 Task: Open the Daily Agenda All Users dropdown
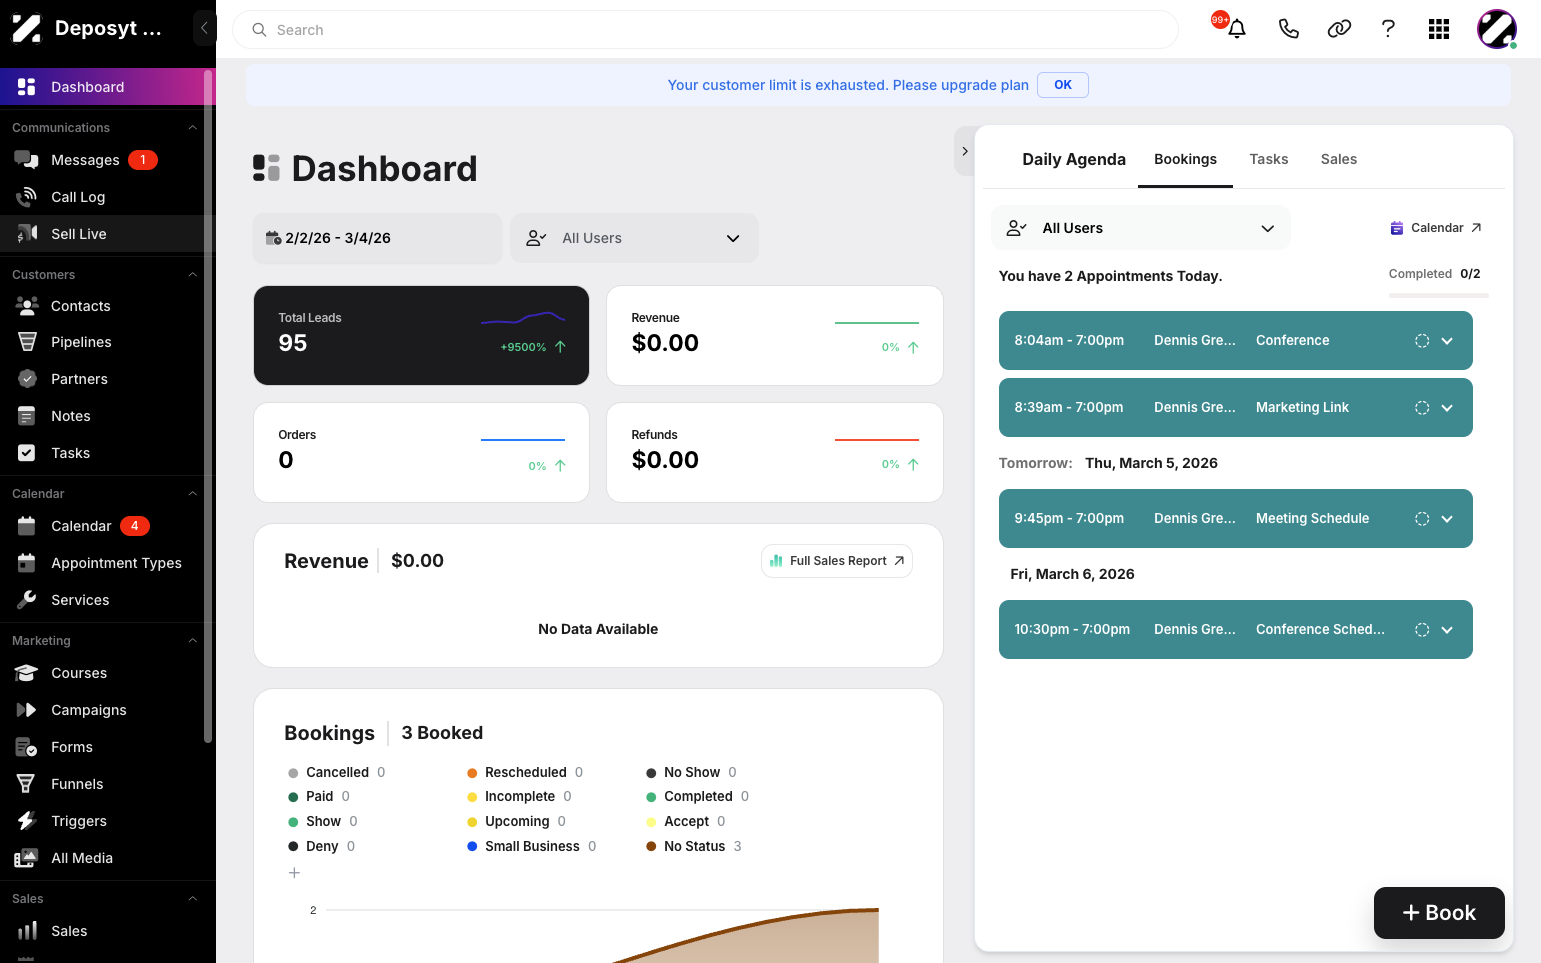point(1141,228)
